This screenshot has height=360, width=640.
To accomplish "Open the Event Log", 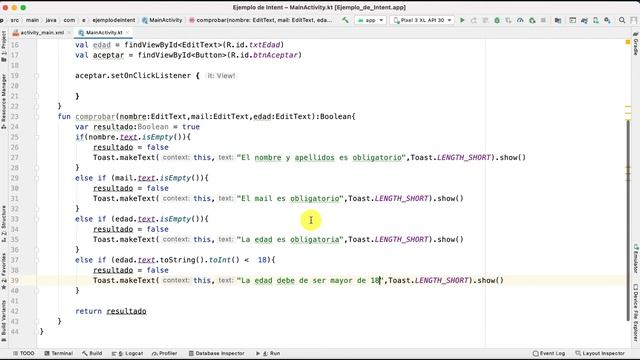I will click(549, 353).
